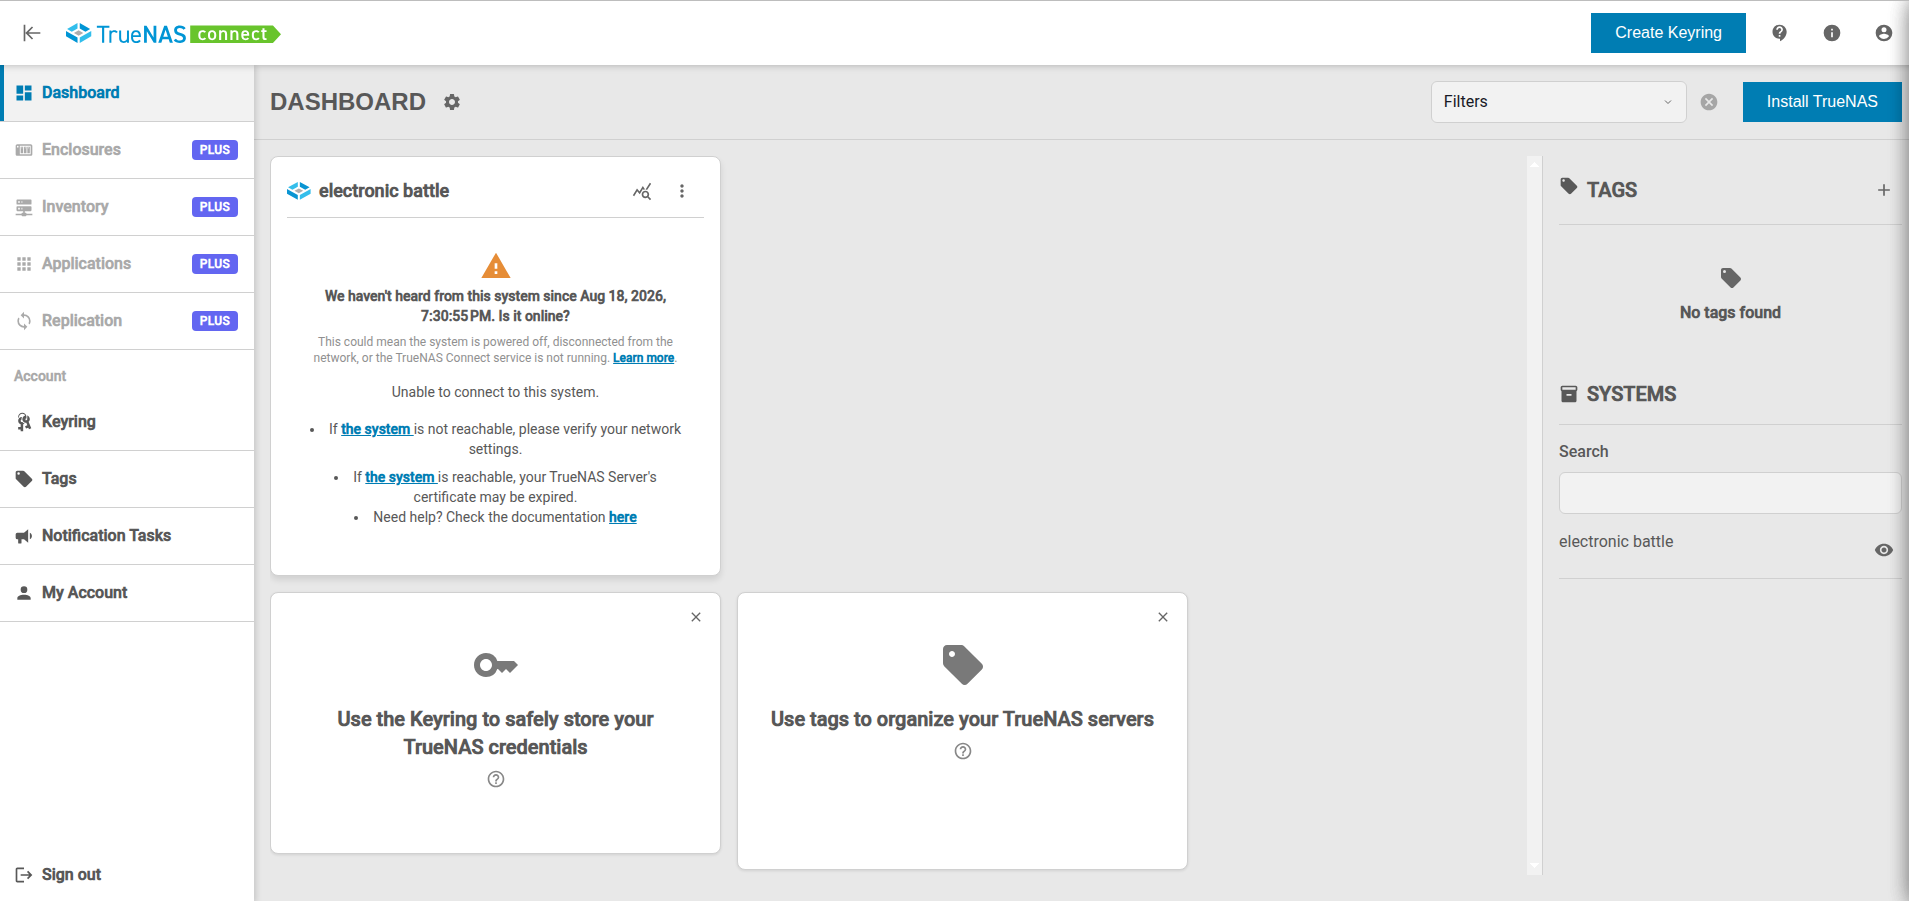
Task: Click the electronic battle card logo icon
Action: [299, 191]
